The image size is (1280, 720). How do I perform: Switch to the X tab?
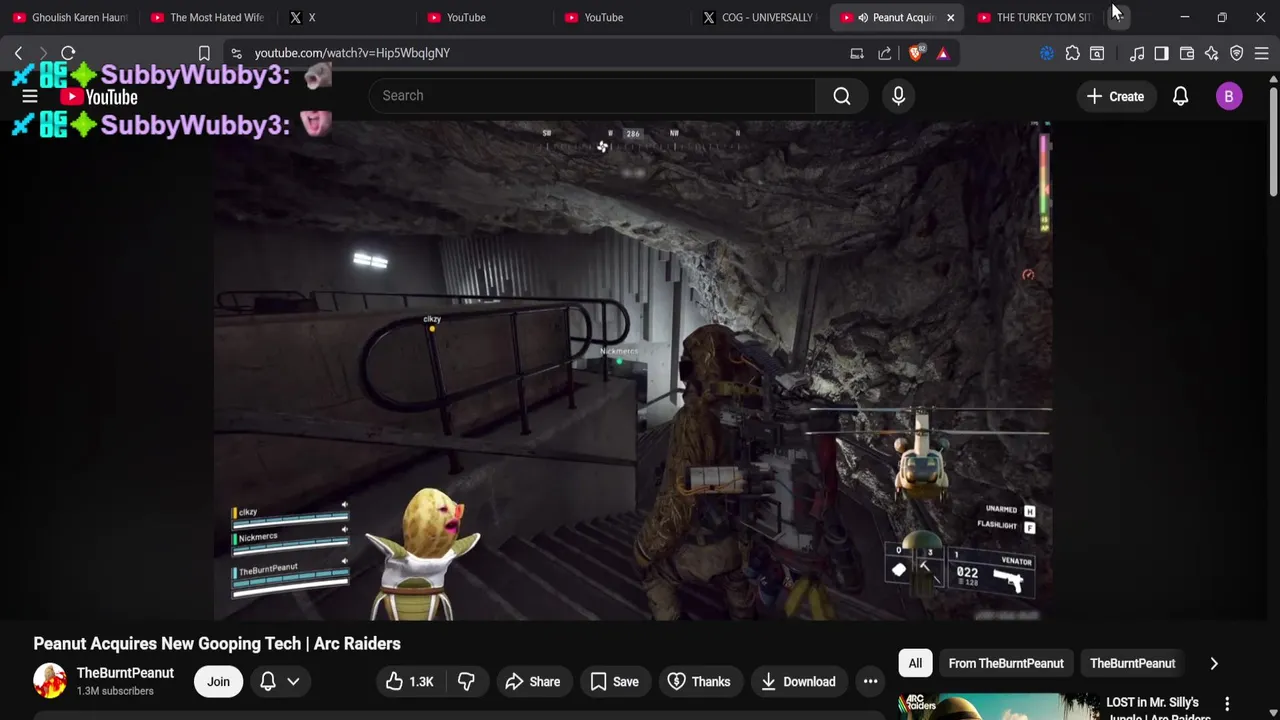(347, 17)
